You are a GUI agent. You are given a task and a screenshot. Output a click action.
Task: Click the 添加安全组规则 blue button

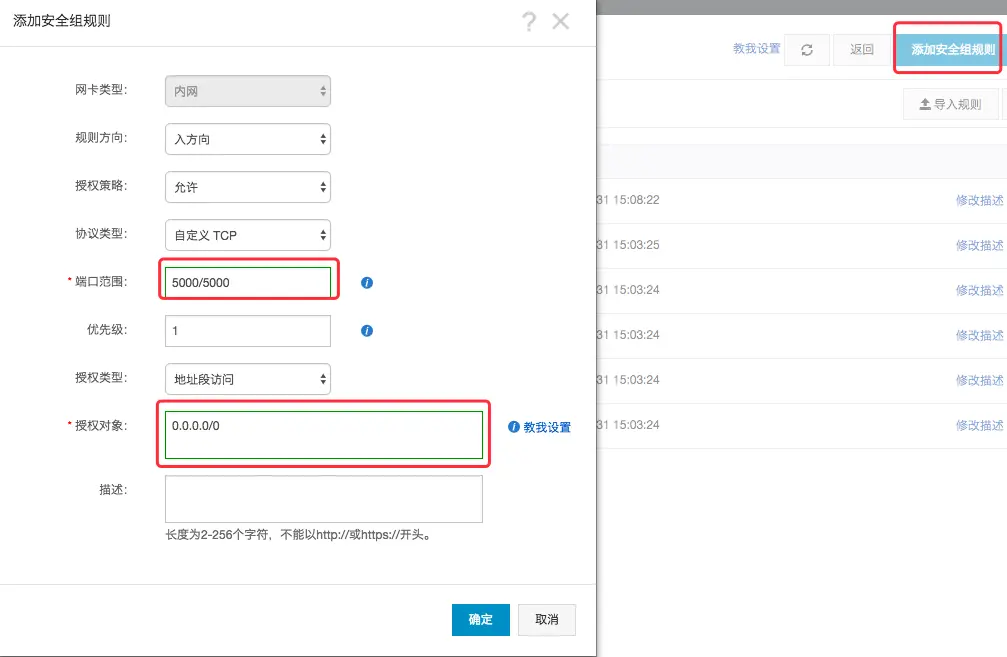[949, 49]
